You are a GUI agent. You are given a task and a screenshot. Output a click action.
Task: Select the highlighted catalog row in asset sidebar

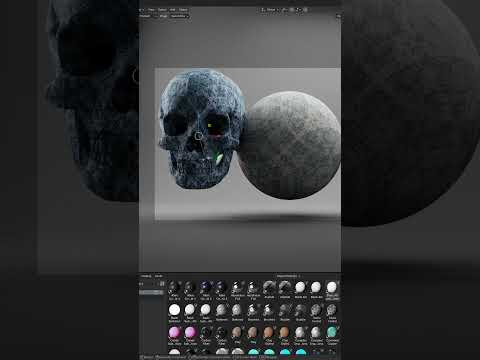[x=152, y=292]
